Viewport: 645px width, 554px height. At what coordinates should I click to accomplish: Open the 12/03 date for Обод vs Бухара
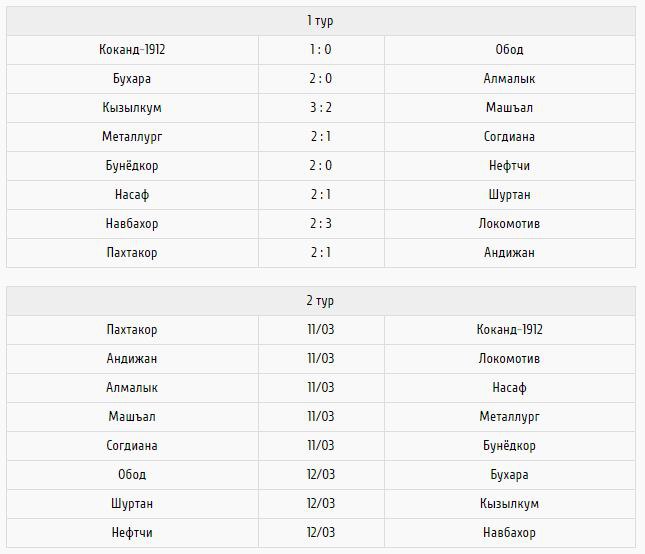pos(321,475)
